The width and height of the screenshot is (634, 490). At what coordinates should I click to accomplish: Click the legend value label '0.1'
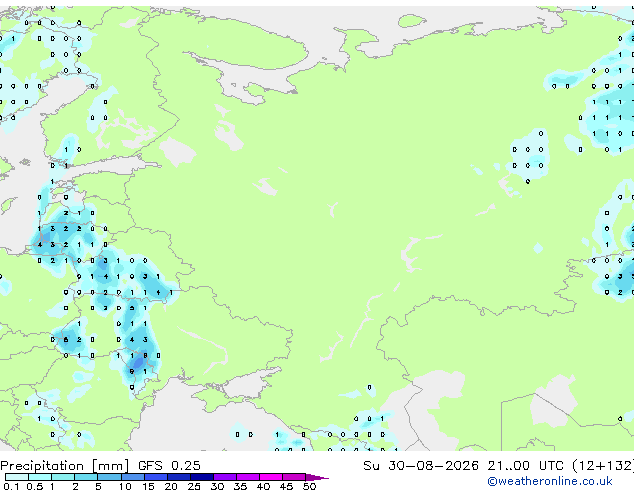pyautogui.click(x=11, y=486)
